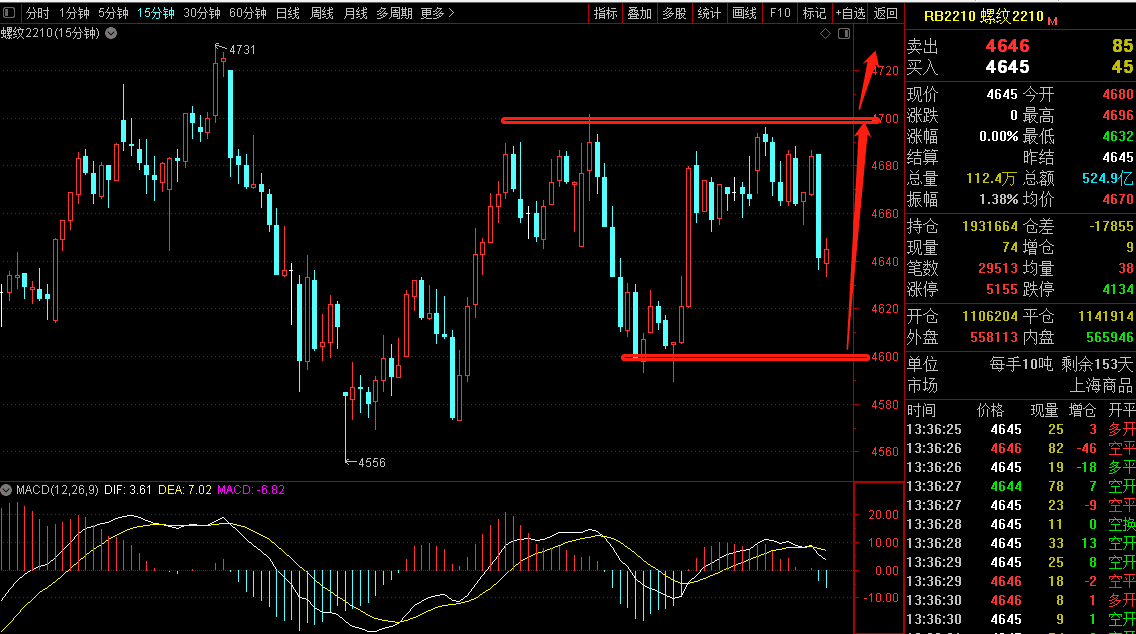Click the 4731 high price marker
The height and width of the screenshot is (634, 1136).
(x=242, y=50)
